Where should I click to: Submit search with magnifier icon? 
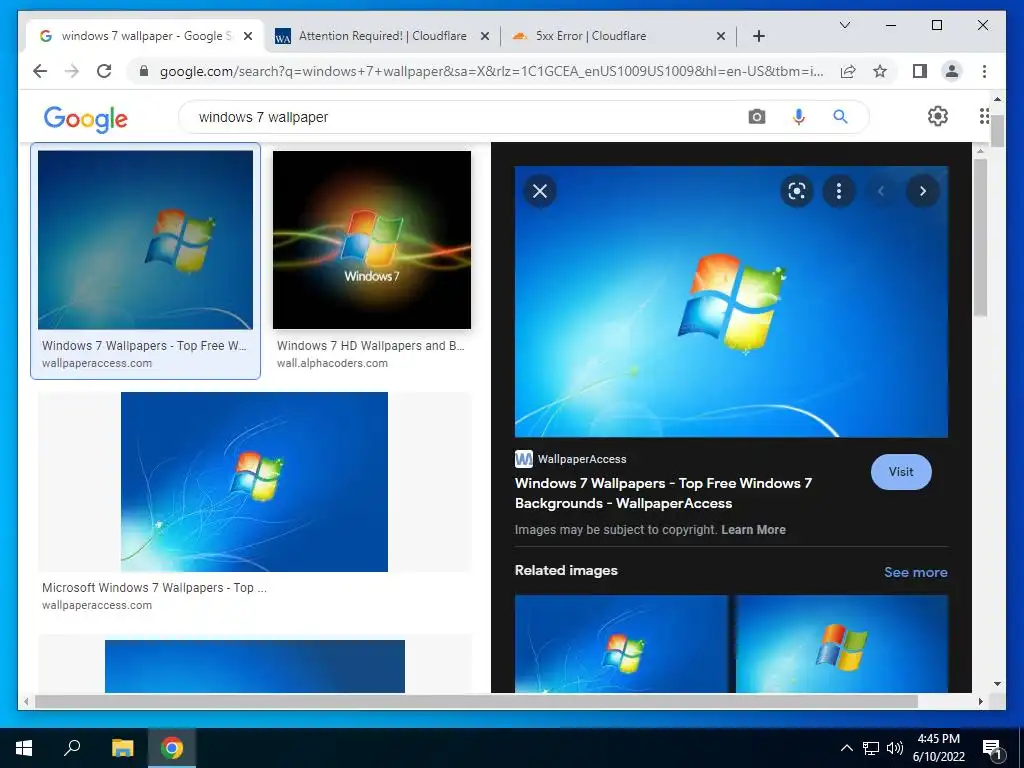840,117
